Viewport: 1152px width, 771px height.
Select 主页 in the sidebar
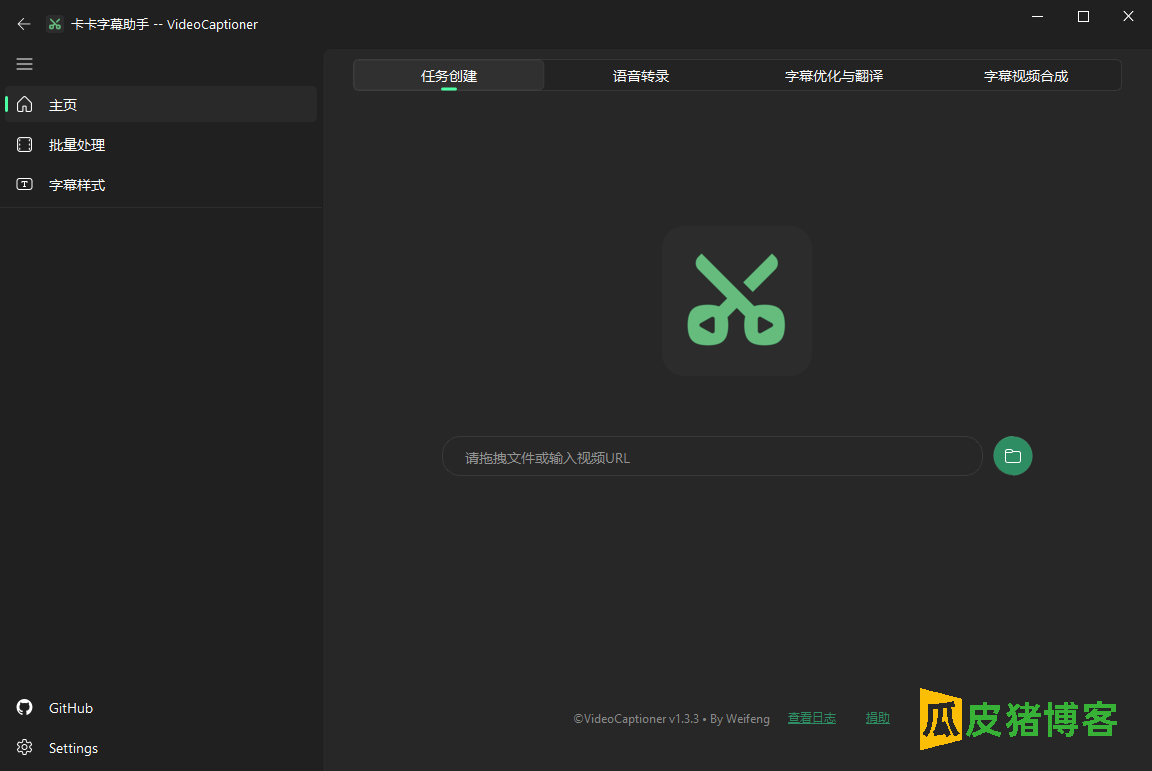click(161, 104)
